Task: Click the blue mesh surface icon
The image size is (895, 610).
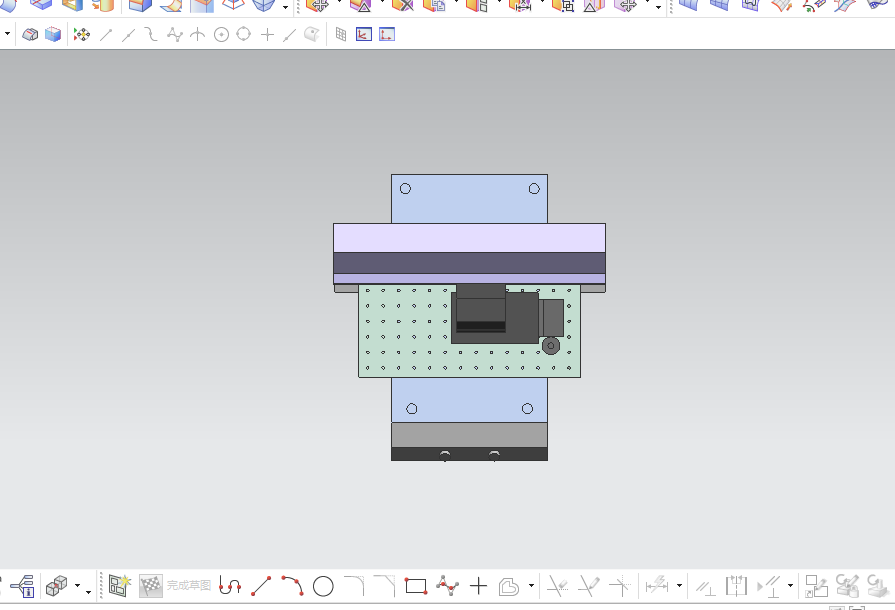Action: point(719,5)
